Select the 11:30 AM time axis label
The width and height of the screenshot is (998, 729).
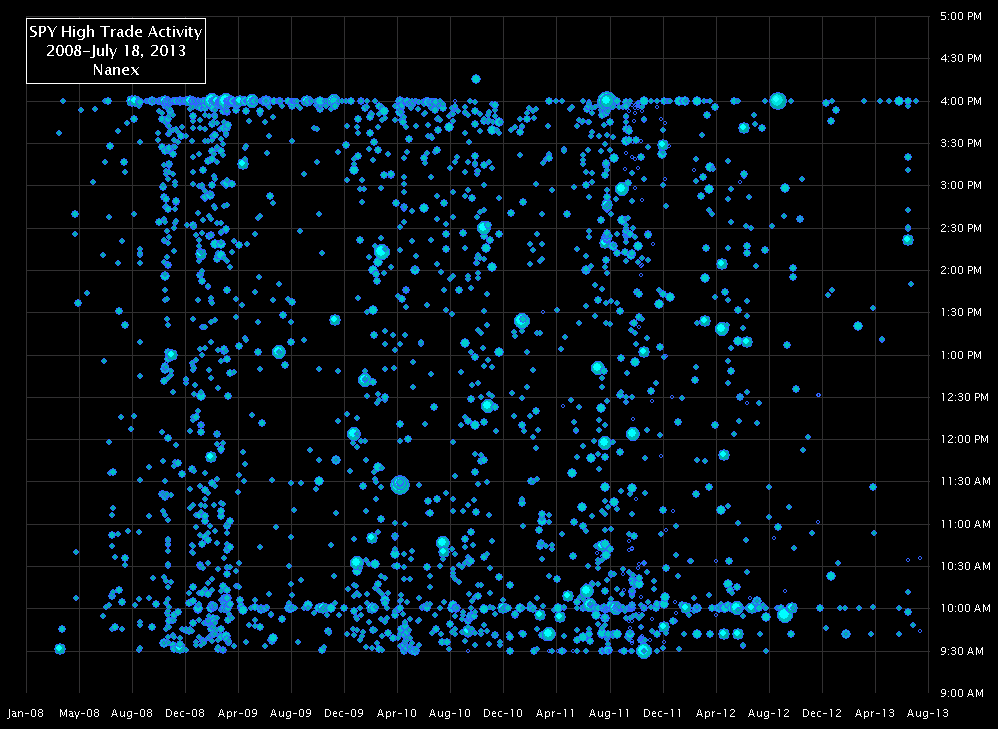(x=965, y=481)
